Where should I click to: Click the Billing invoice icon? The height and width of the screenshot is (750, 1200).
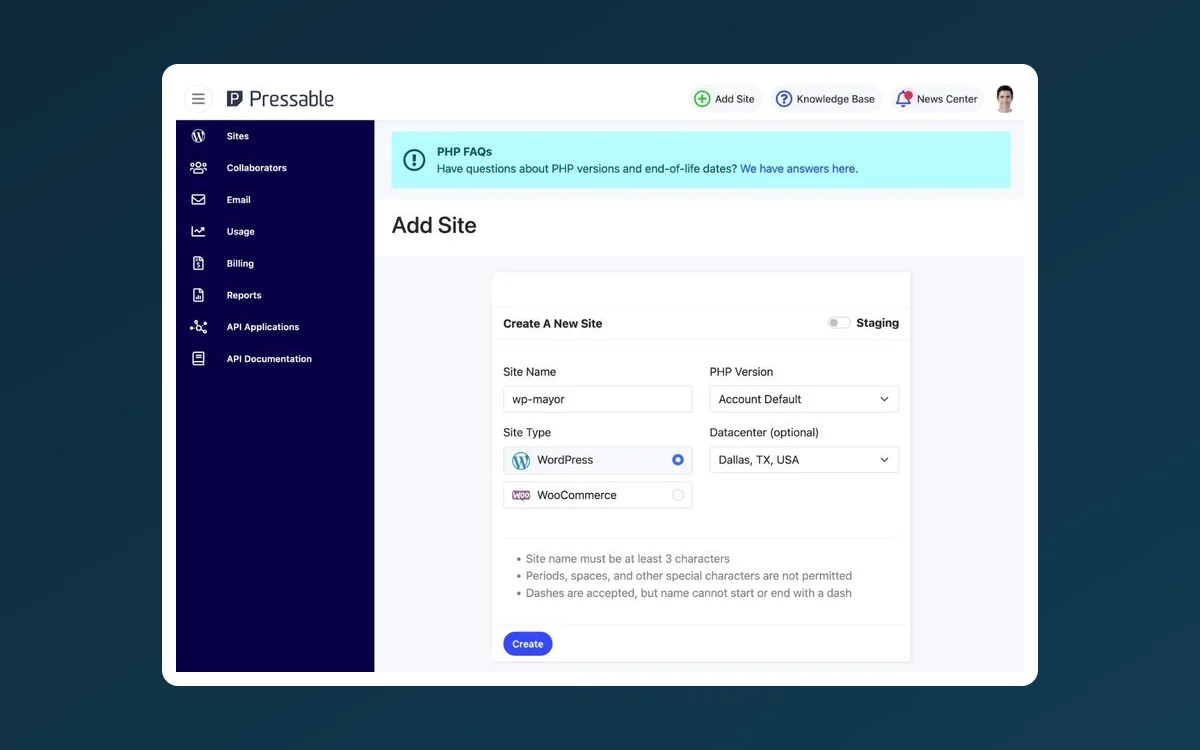pyautogui.click(x=198, y=264)
